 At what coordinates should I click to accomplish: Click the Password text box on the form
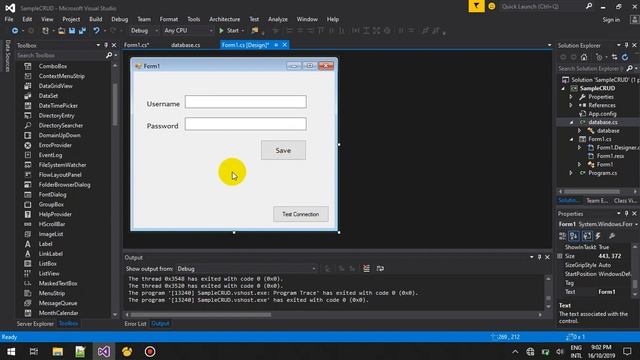246,124
